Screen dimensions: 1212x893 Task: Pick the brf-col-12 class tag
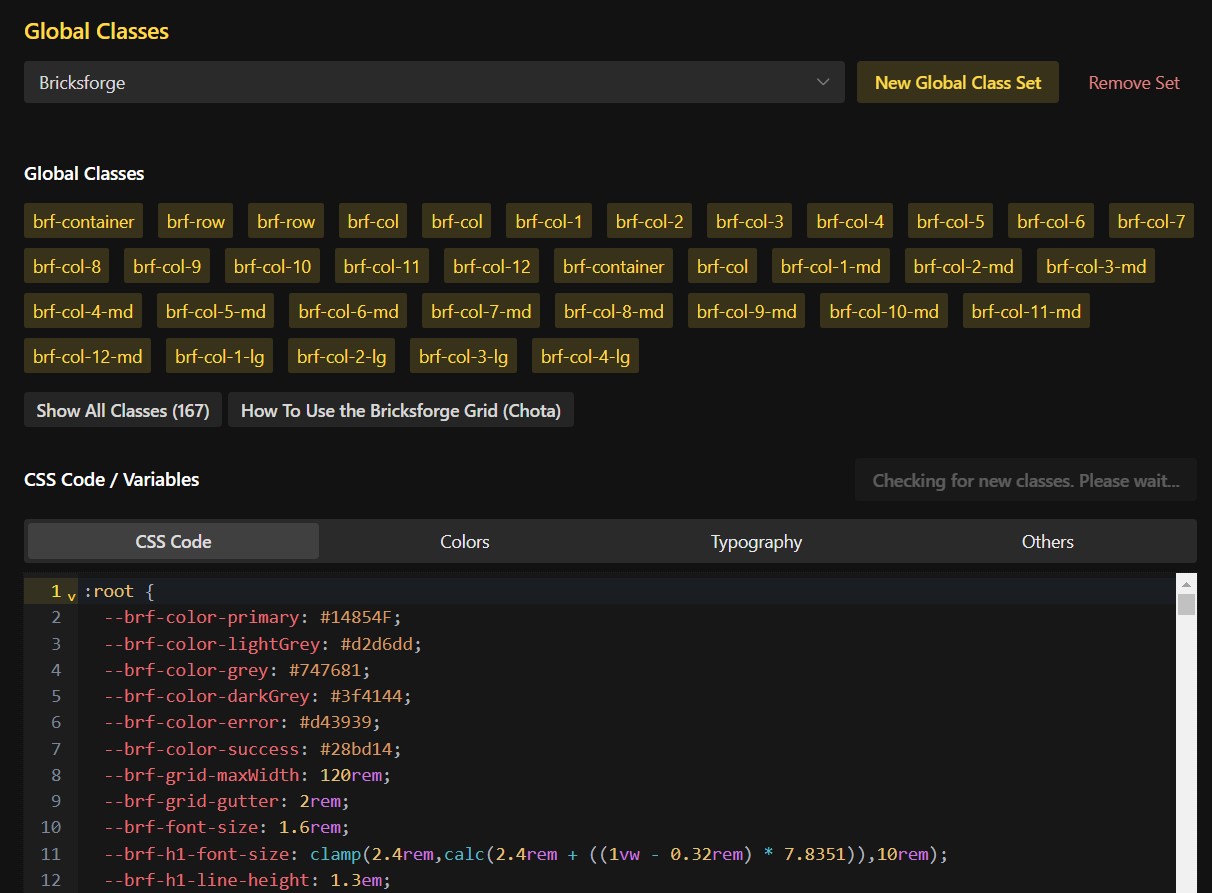(491, 266)
